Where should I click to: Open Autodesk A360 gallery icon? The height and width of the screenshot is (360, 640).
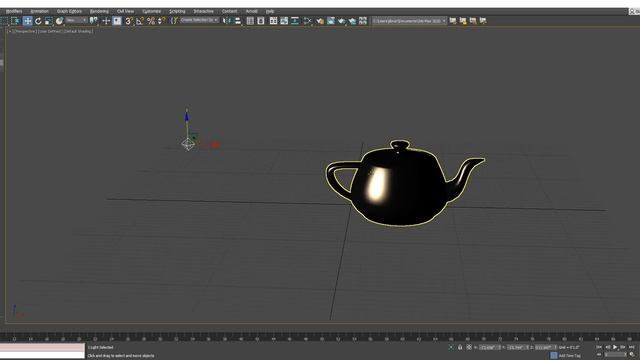(x=363, y=21)
